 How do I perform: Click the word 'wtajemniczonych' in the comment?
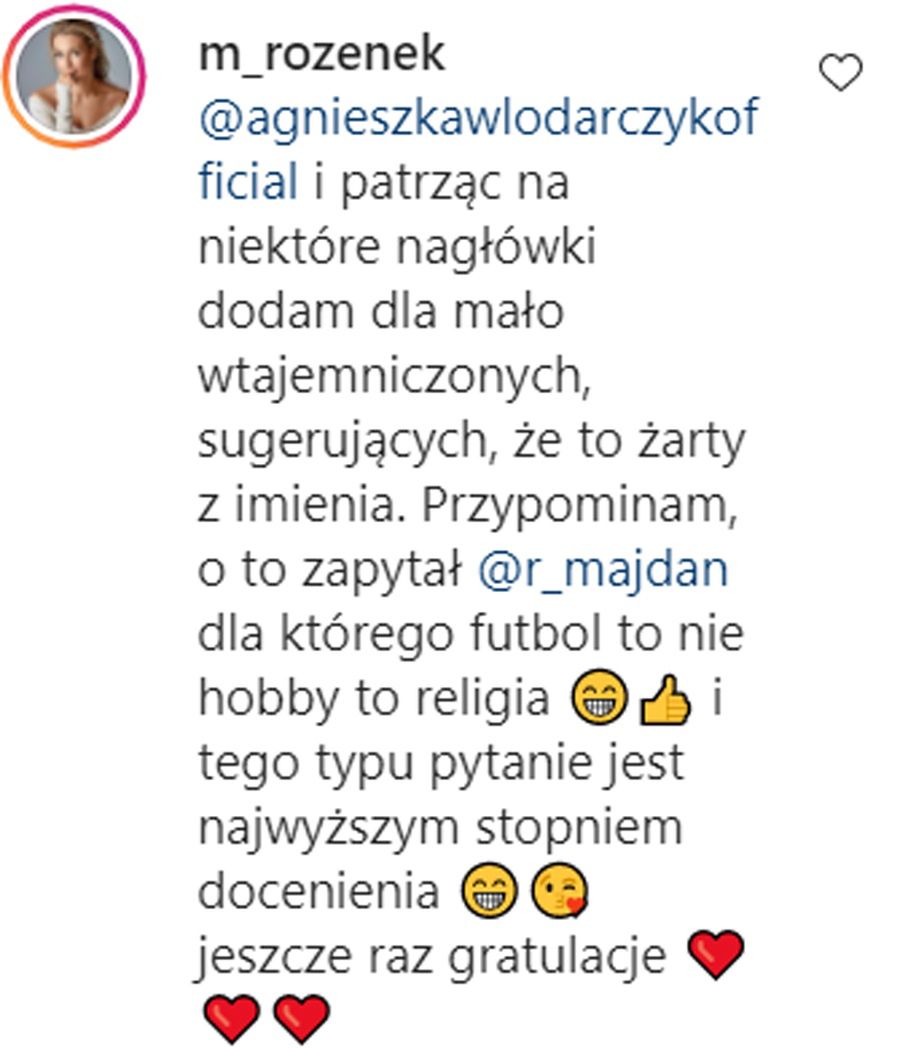point(394,378)
